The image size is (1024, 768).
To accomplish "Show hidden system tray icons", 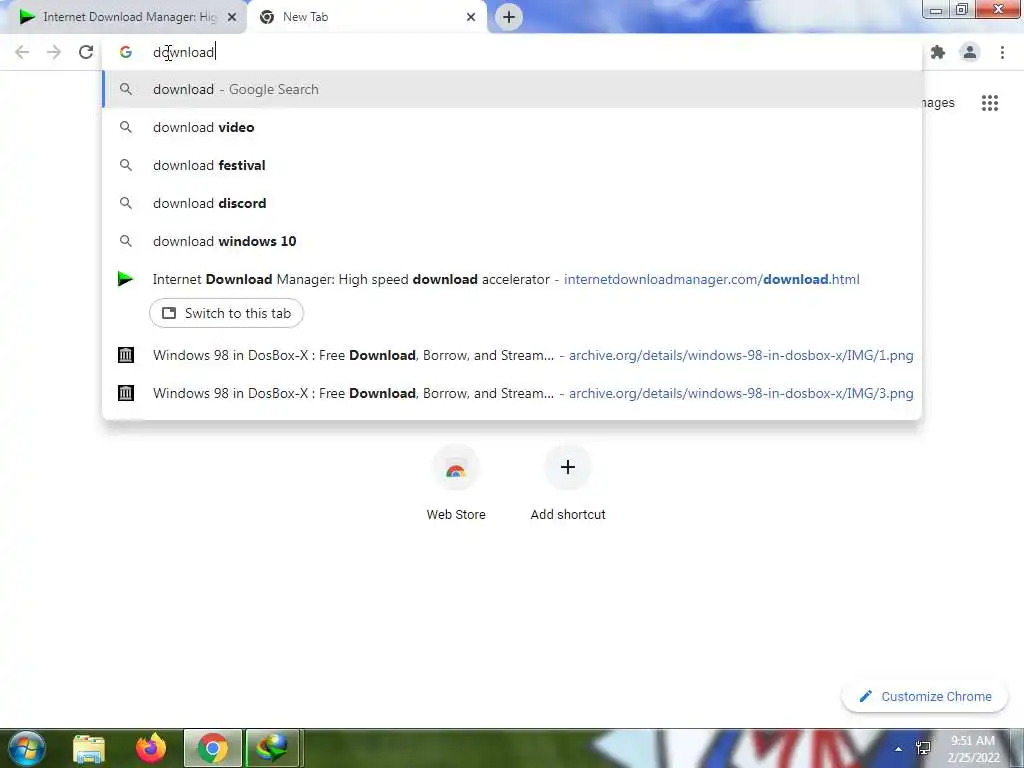I will 898,749.
